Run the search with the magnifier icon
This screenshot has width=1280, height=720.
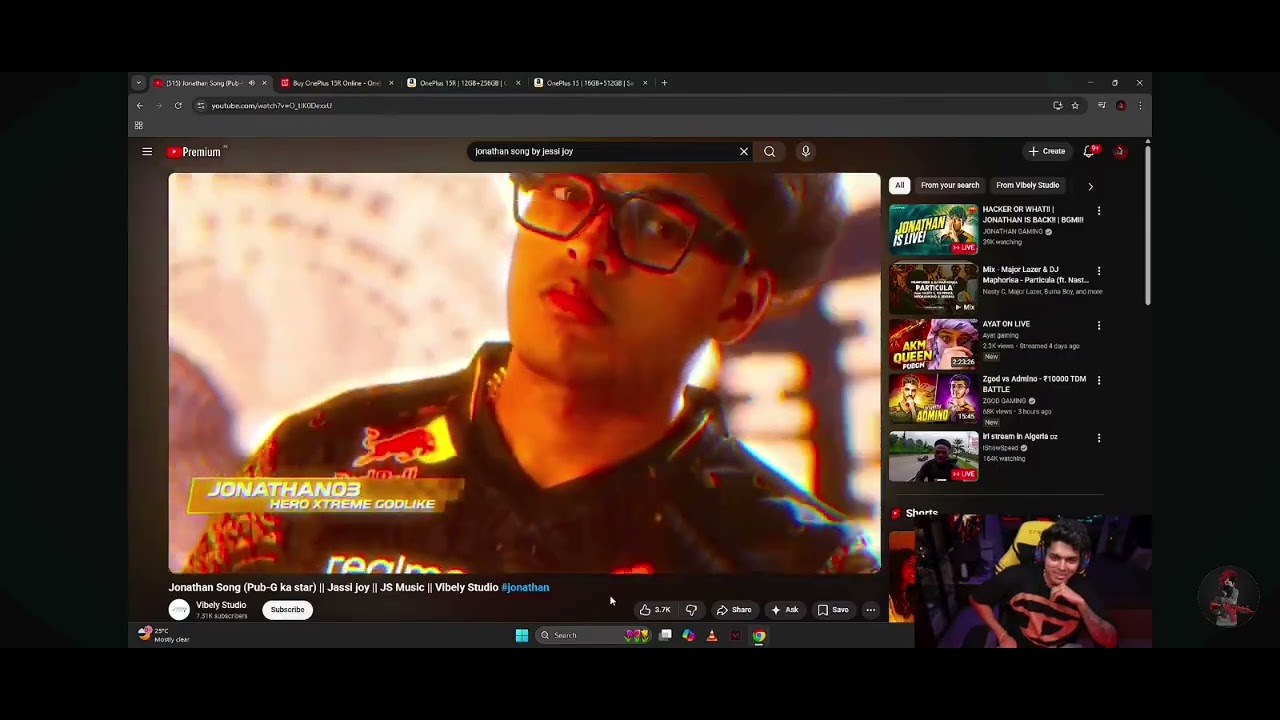tap(769, 152)
